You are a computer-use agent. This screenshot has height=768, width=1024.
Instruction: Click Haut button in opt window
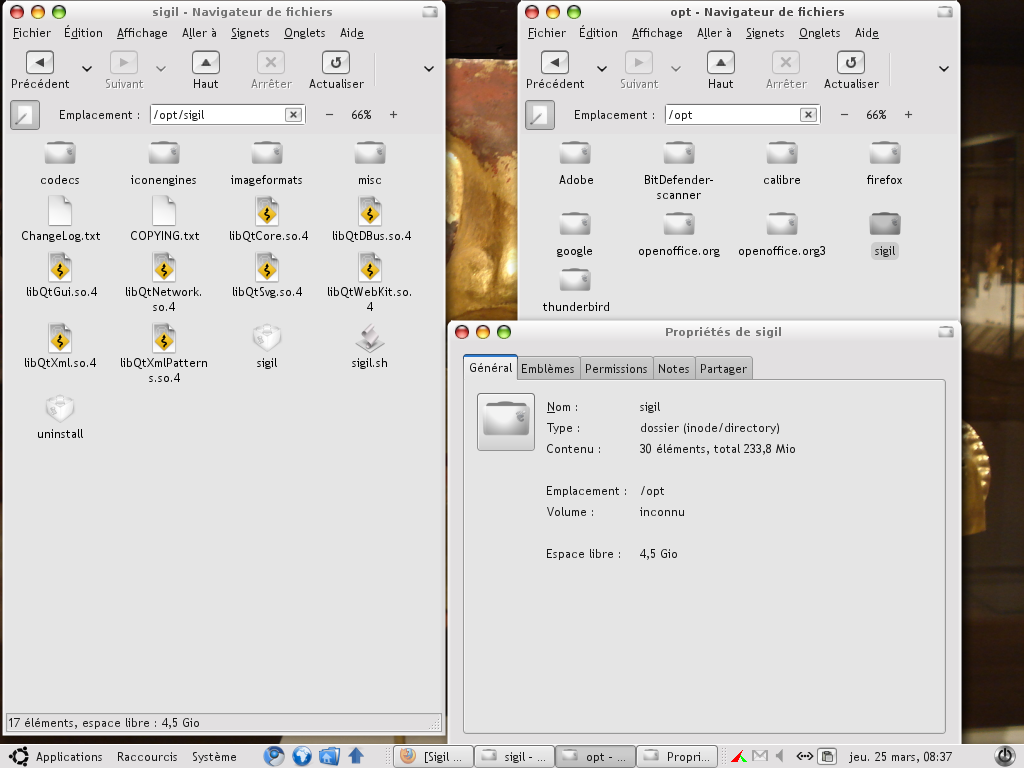click(720, 70)
